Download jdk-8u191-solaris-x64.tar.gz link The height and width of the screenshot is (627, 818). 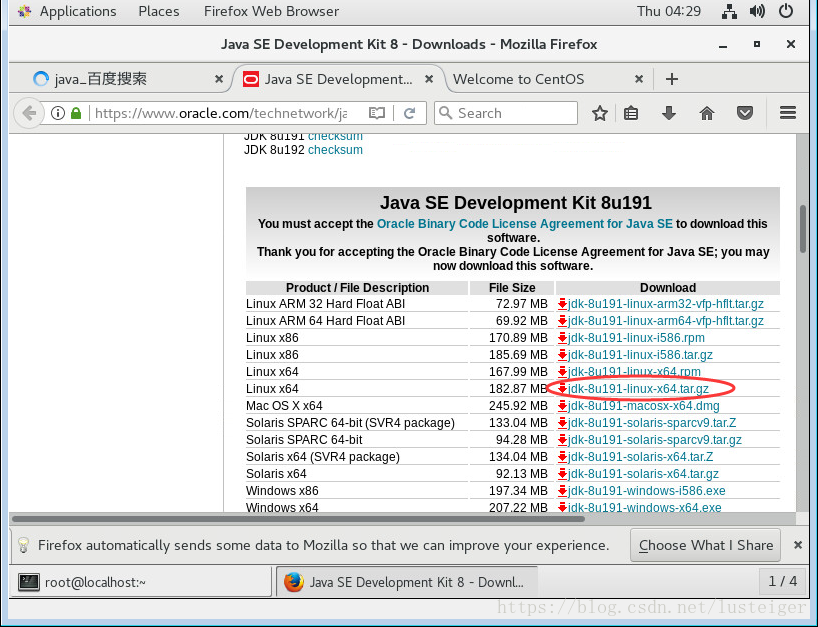point(643,474)
